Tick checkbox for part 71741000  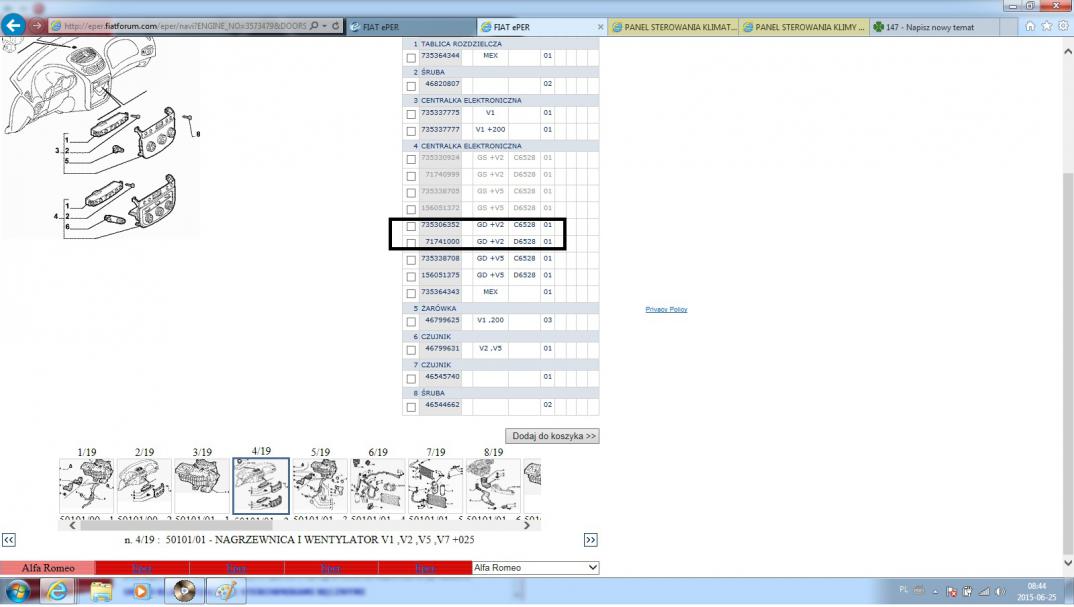point(411,243)
